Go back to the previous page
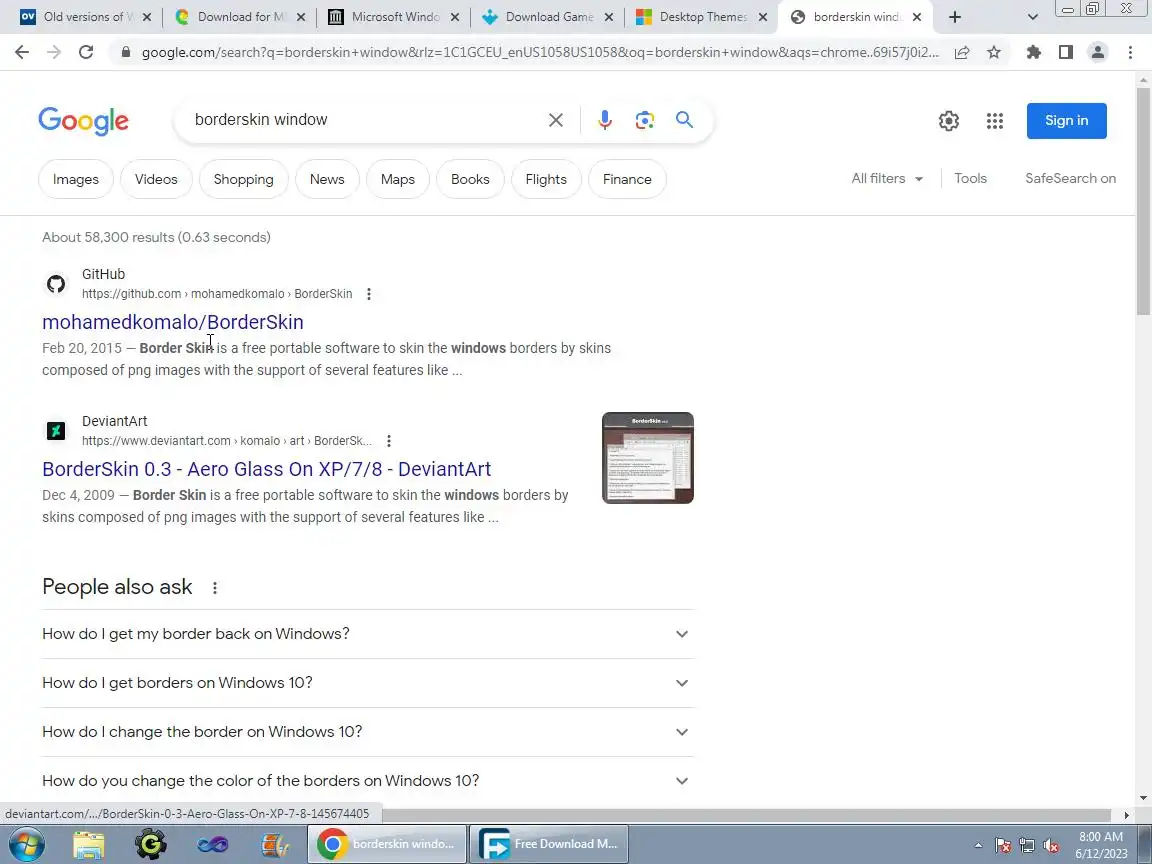Screen dimensions: 1152x864 [22, 52]
